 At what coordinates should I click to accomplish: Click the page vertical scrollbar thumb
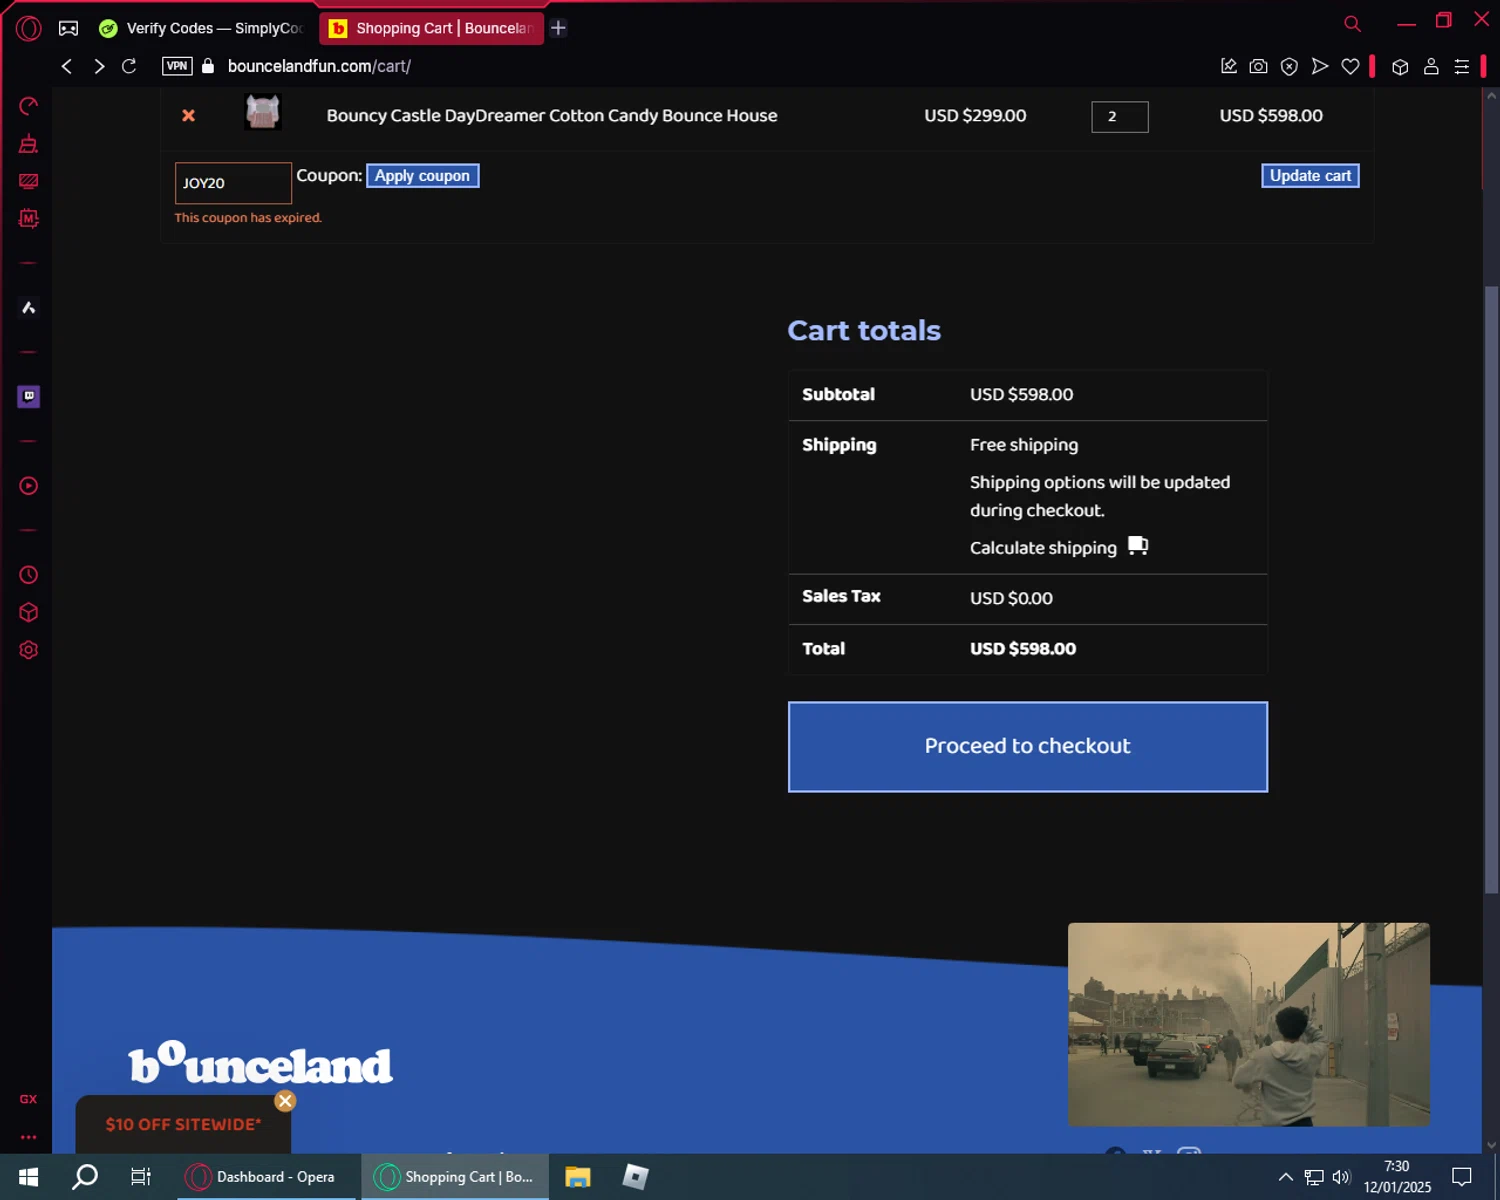[x=1491, y=590]
